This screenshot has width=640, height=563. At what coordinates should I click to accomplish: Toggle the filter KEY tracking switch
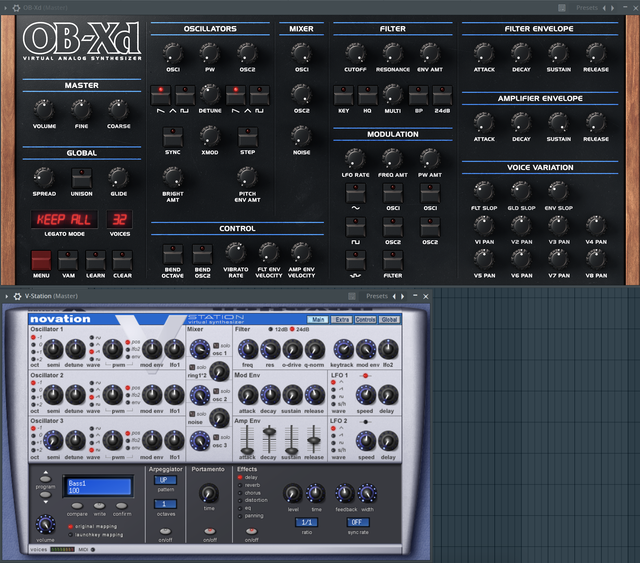(343, 95)
